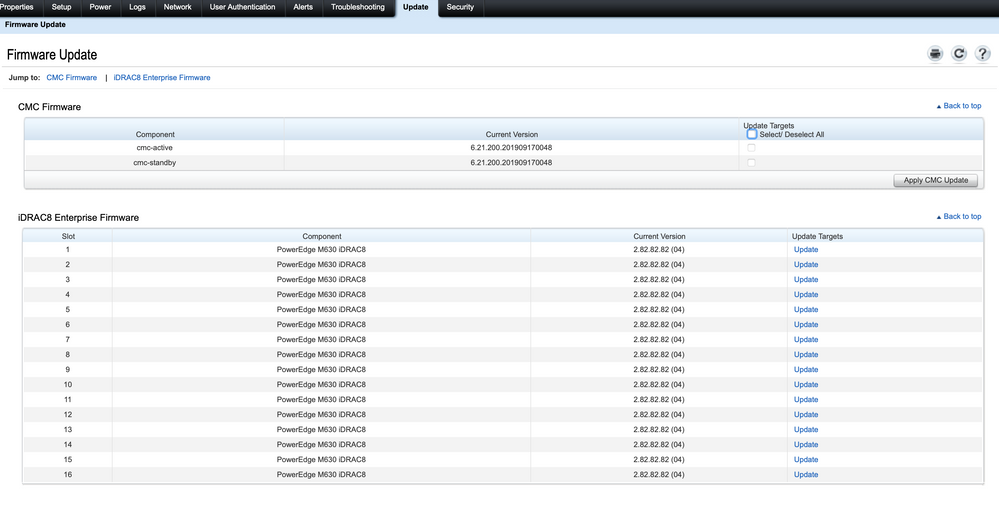Image resolution: width=999 pixels, height=511 pixels.
Task: Click the Slot column header
Action: pos(68,236)
